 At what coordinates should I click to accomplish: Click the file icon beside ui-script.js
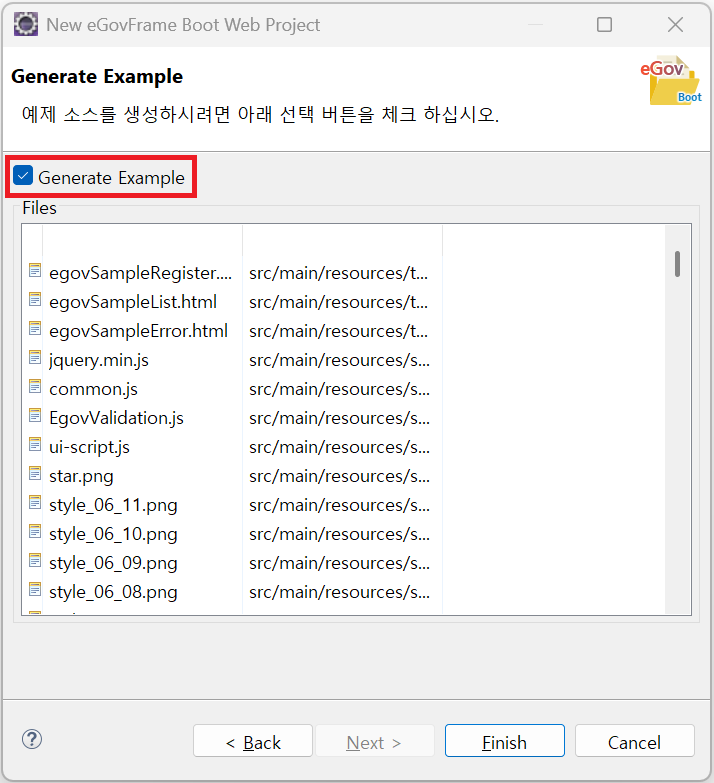point(35,444)
